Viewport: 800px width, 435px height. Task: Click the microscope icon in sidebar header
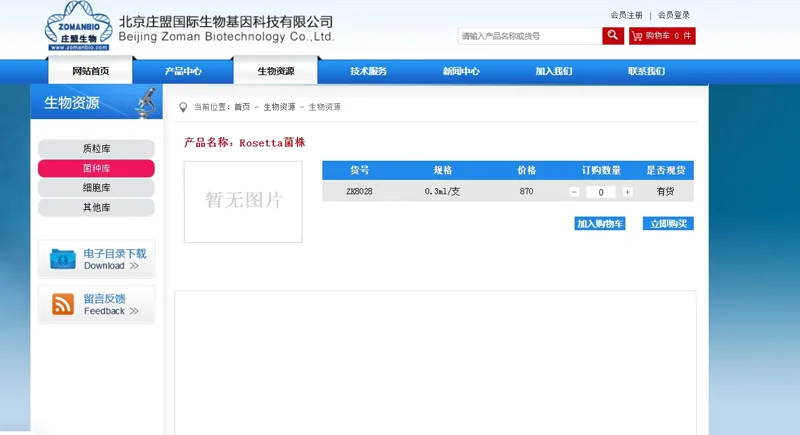[146, 103]
